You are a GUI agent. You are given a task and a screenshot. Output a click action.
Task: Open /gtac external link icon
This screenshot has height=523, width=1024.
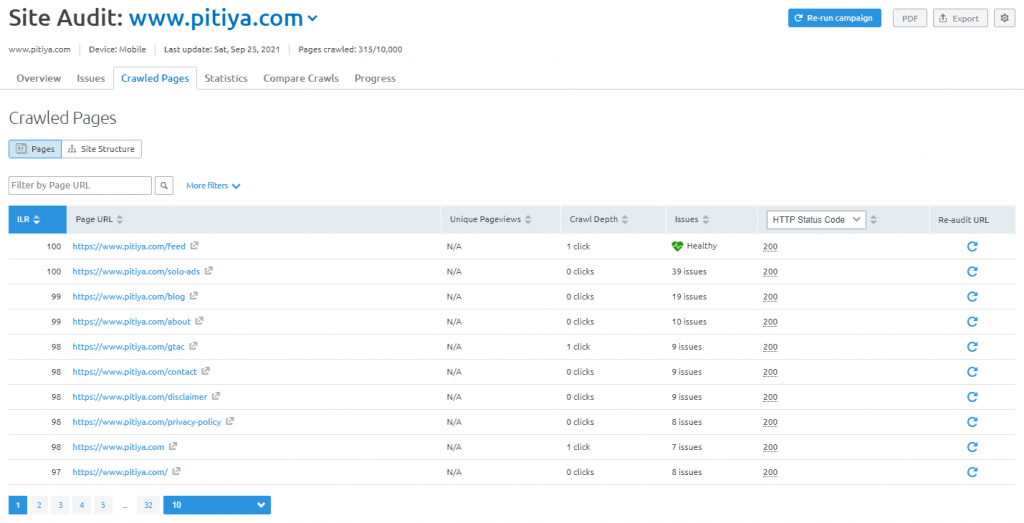[193, 346]
